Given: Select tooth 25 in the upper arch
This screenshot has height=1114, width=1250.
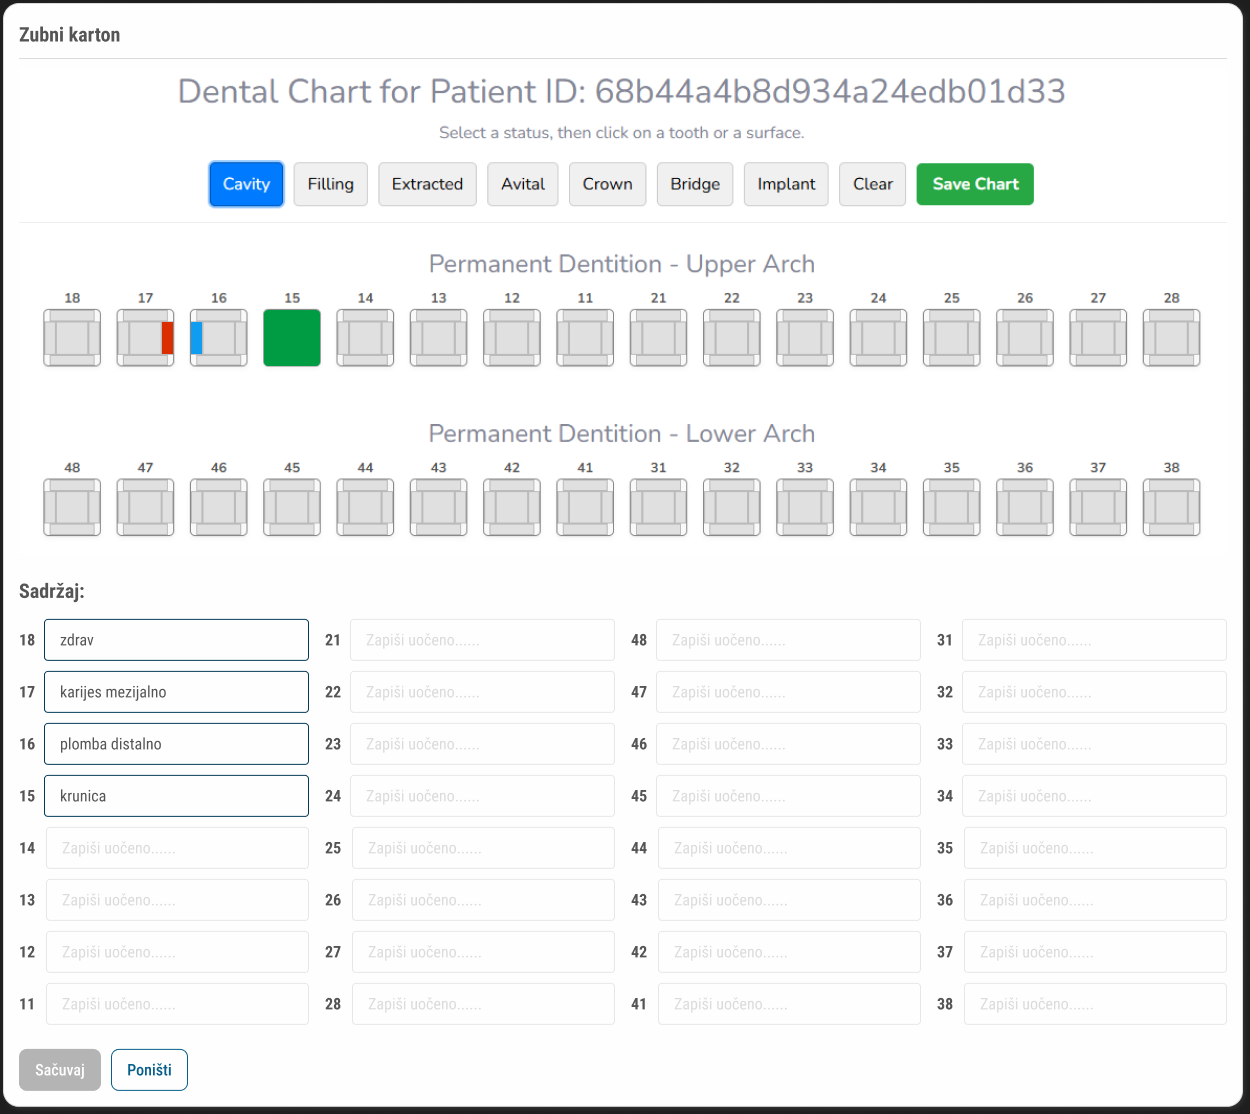Looking at the screenshot, I should (x=952, y=338).
